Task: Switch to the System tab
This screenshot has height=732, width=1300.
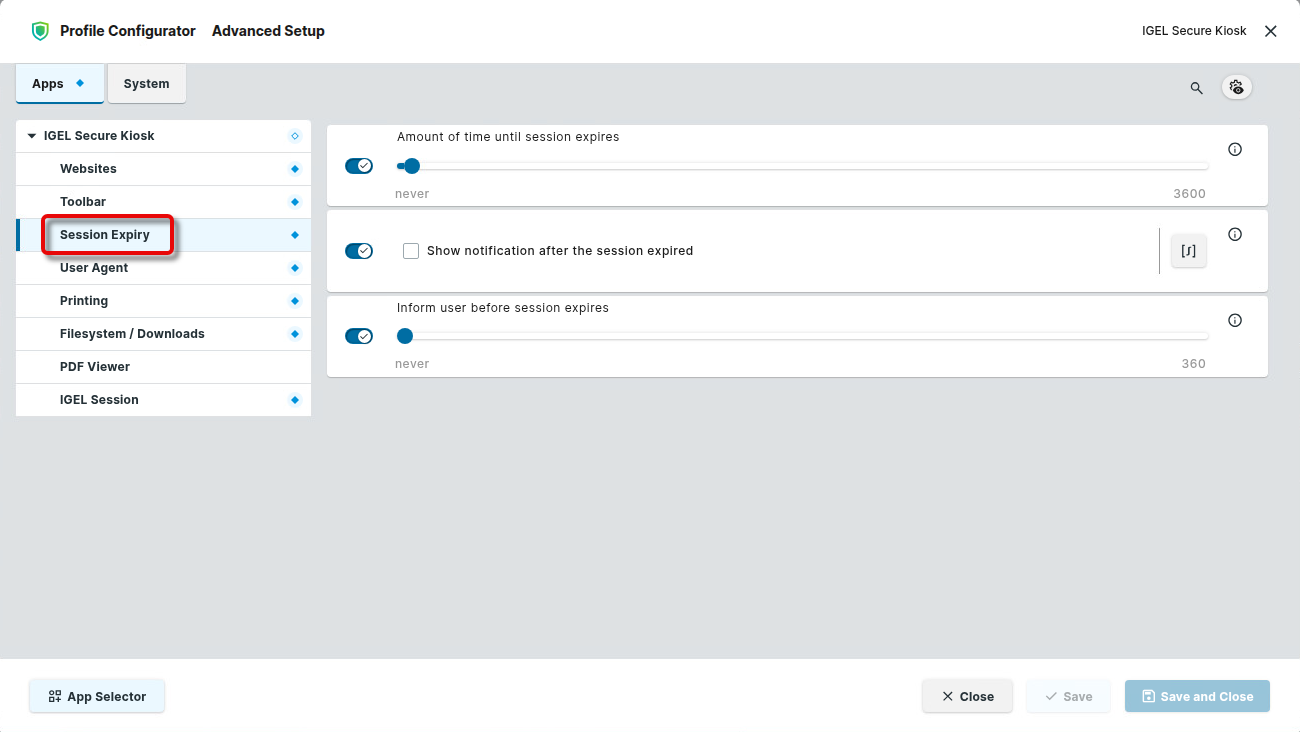Action: (146, 84)
